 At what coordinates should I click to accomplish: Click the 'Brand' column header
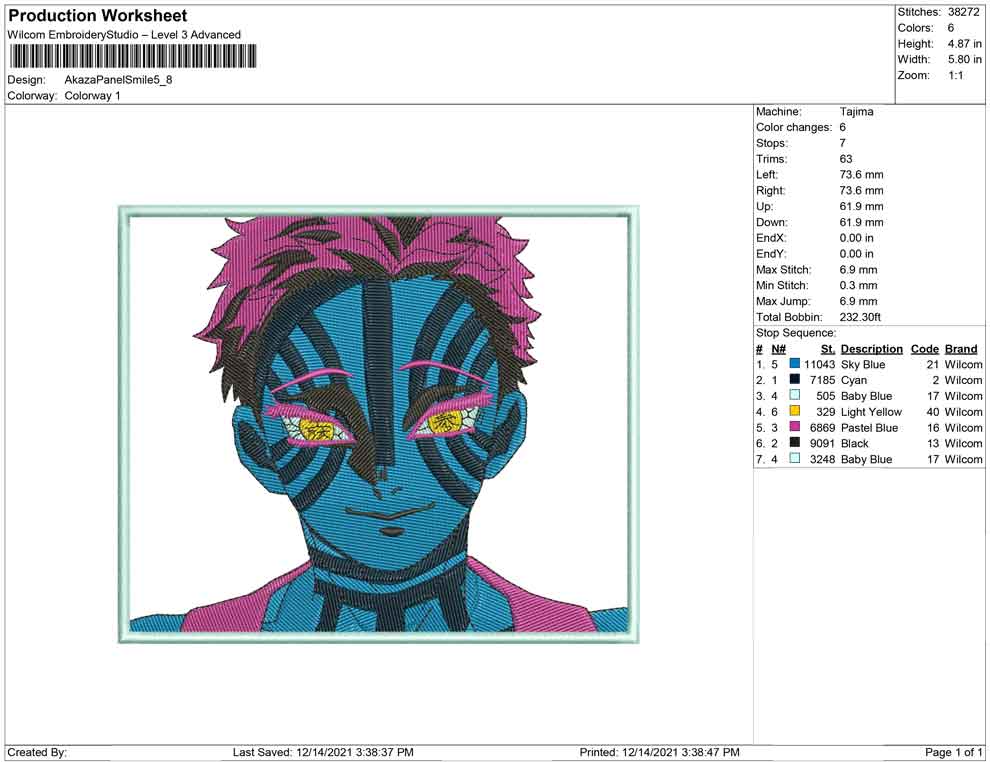point(961,348)
